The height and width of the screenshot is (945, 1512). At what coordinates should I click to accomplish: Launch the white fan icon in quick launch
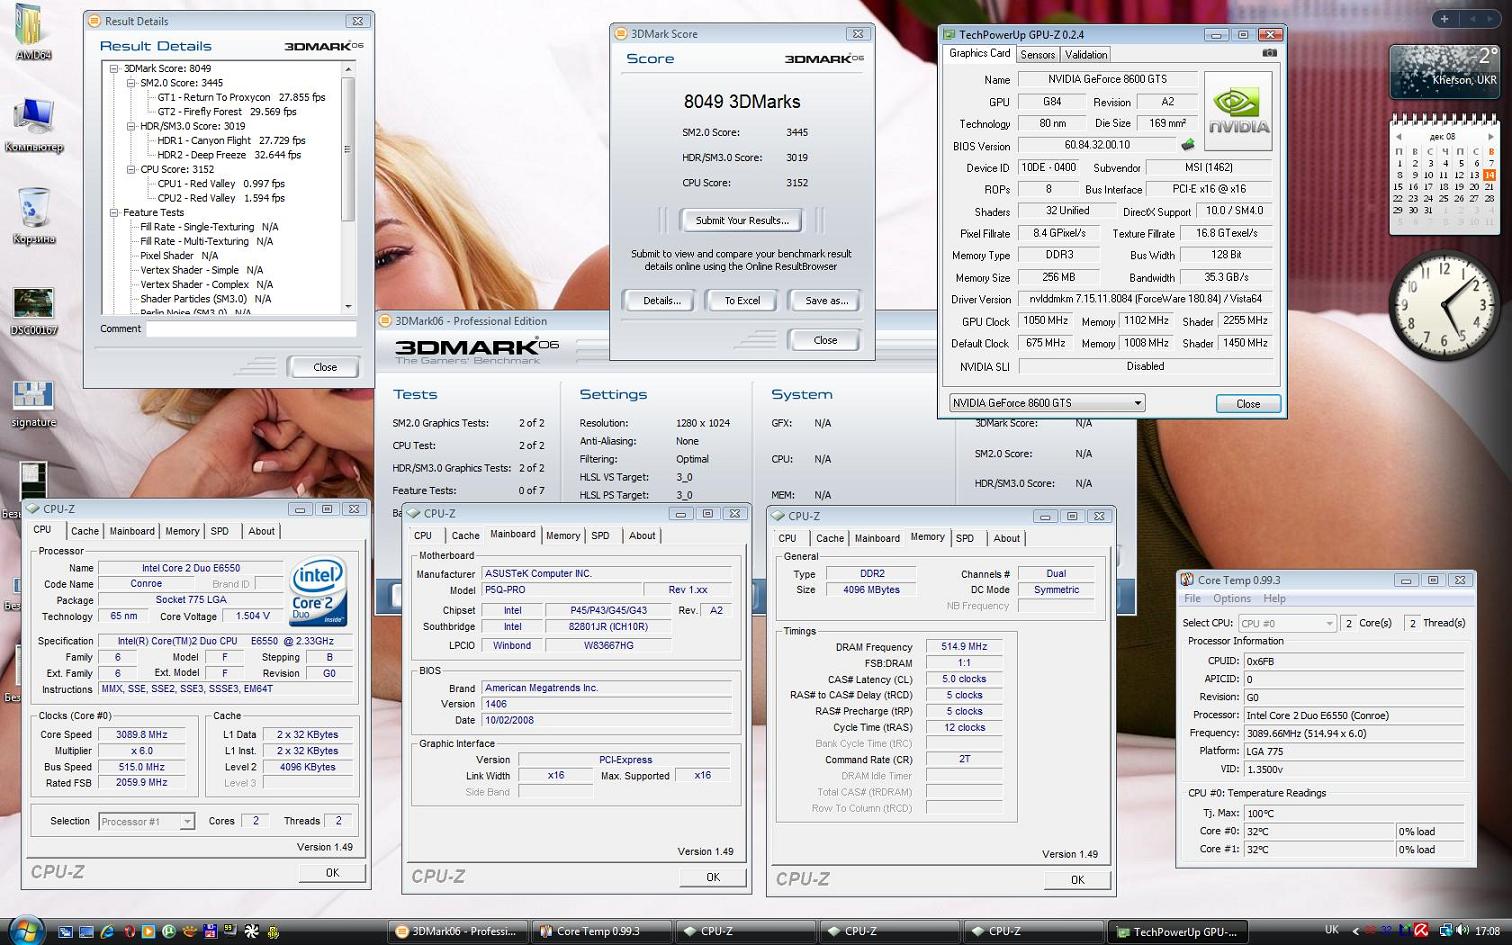coord(251,931)
